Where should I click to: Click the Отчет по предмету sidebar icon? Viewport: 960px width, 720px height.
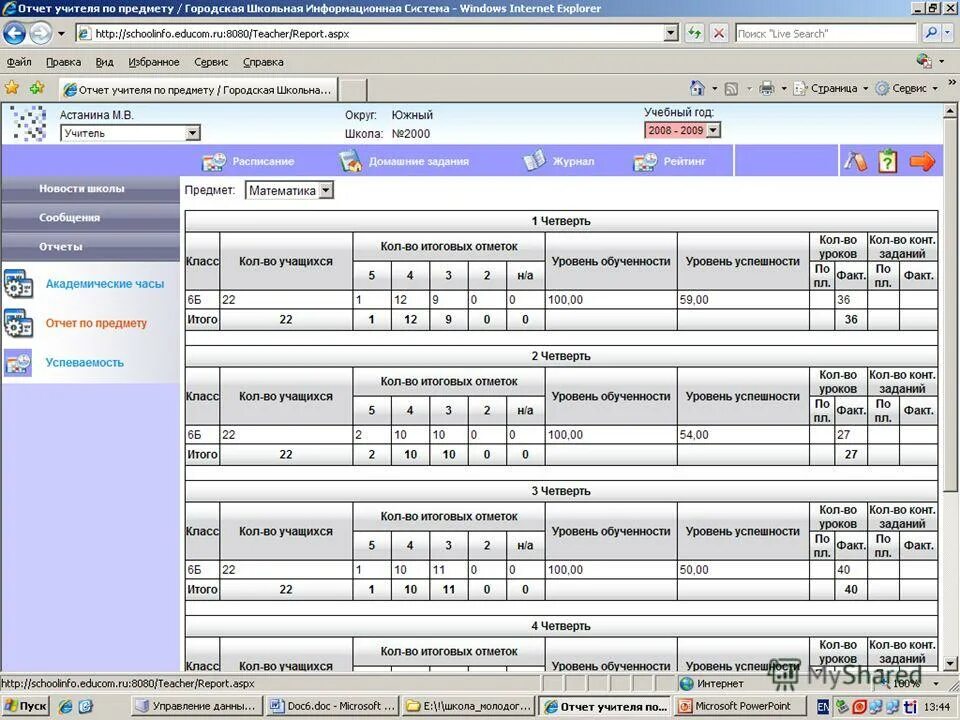[x=18, y=323]
